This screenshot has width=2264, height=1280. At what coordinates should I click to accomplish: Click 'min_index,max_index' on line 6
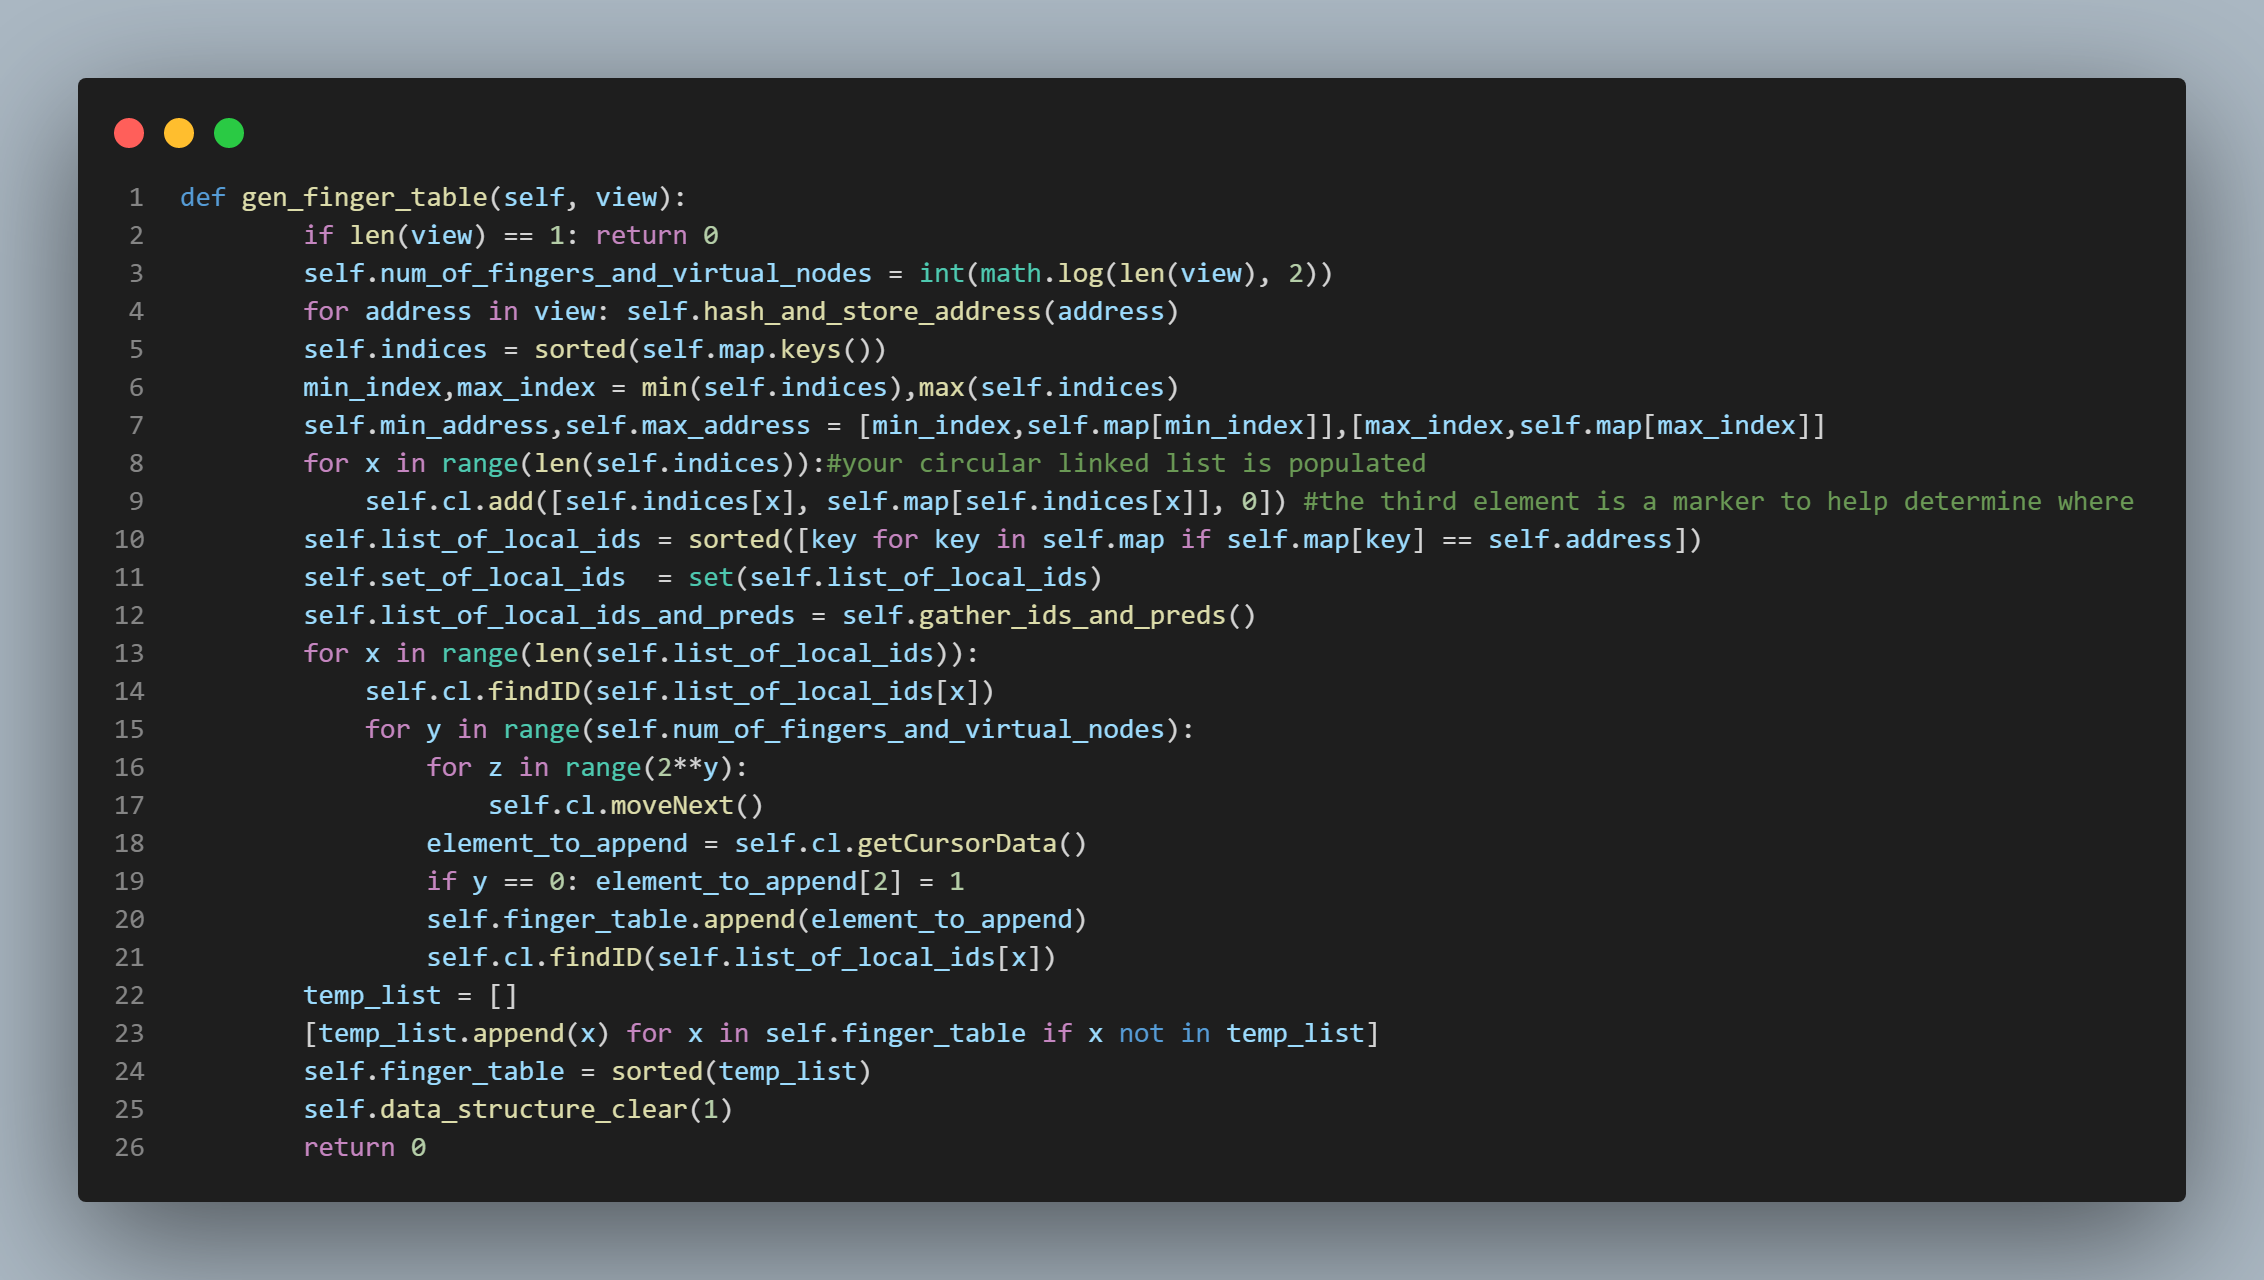[450, 387]
